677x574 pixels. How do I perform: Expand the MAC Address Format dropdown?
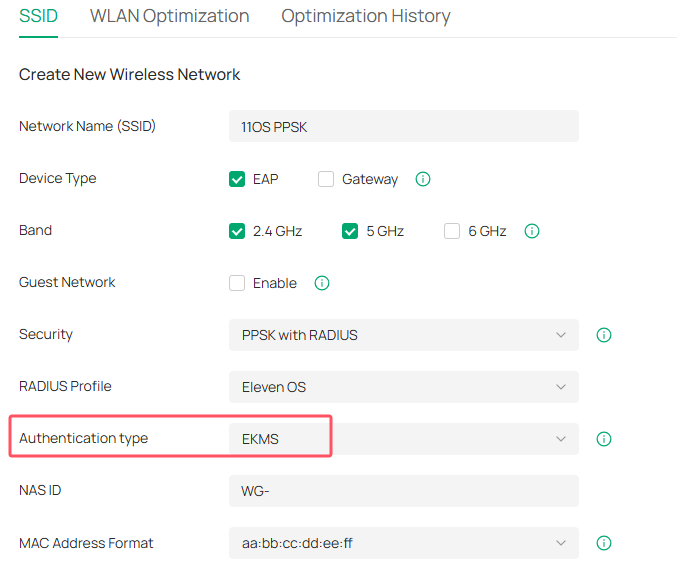403,543
